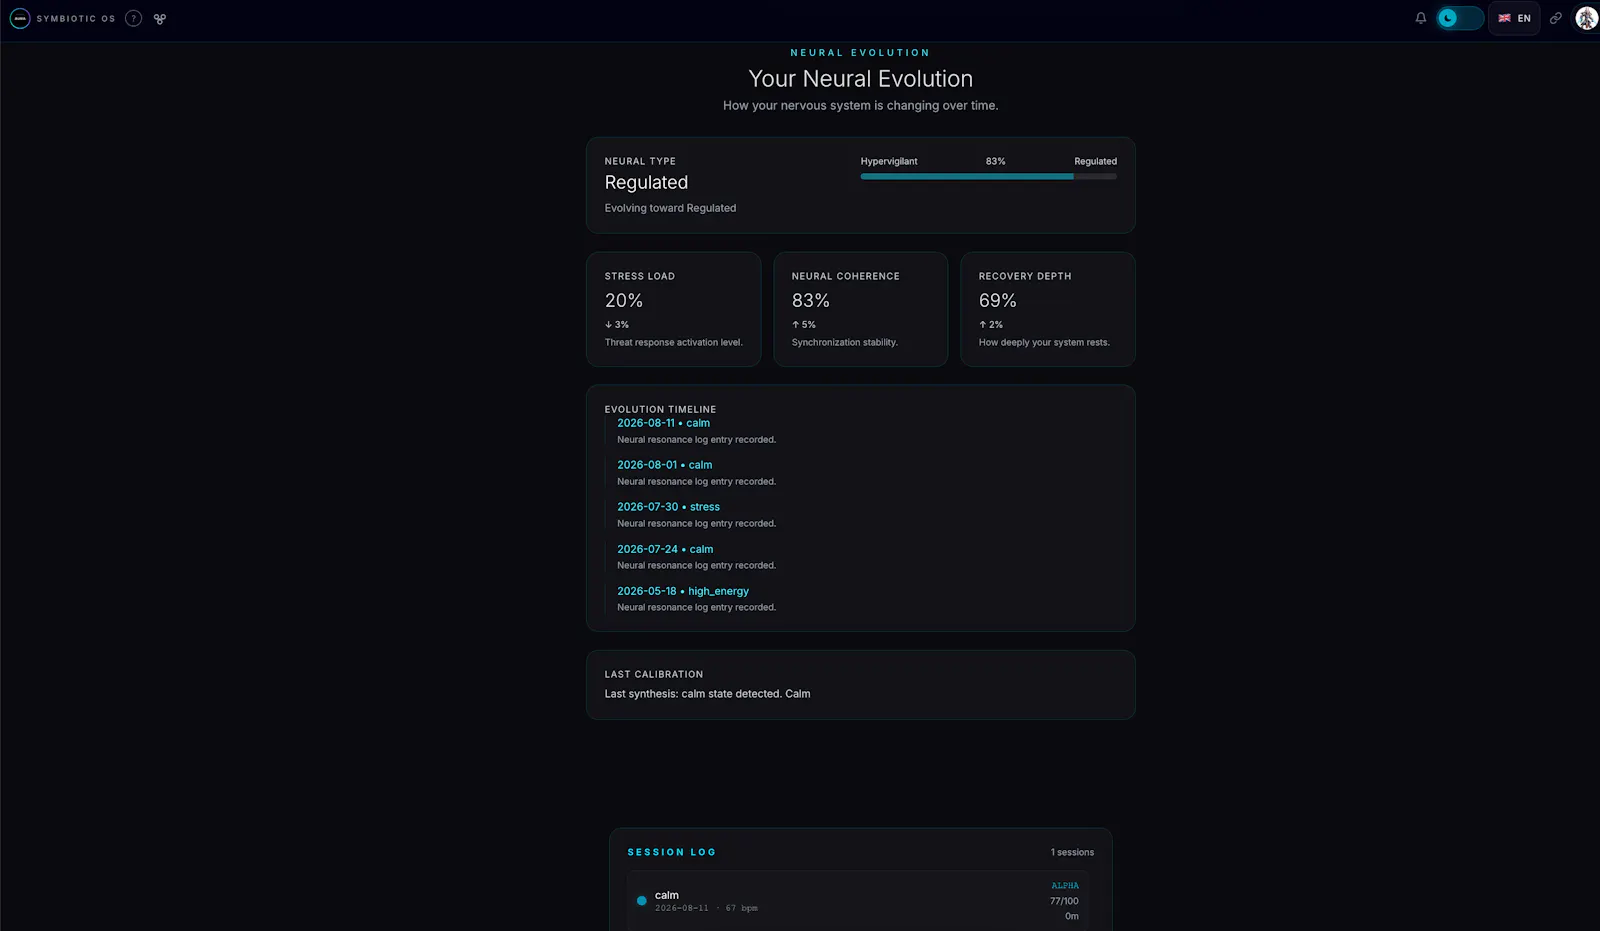Click the 1 sessions count label

[1072, 853]
